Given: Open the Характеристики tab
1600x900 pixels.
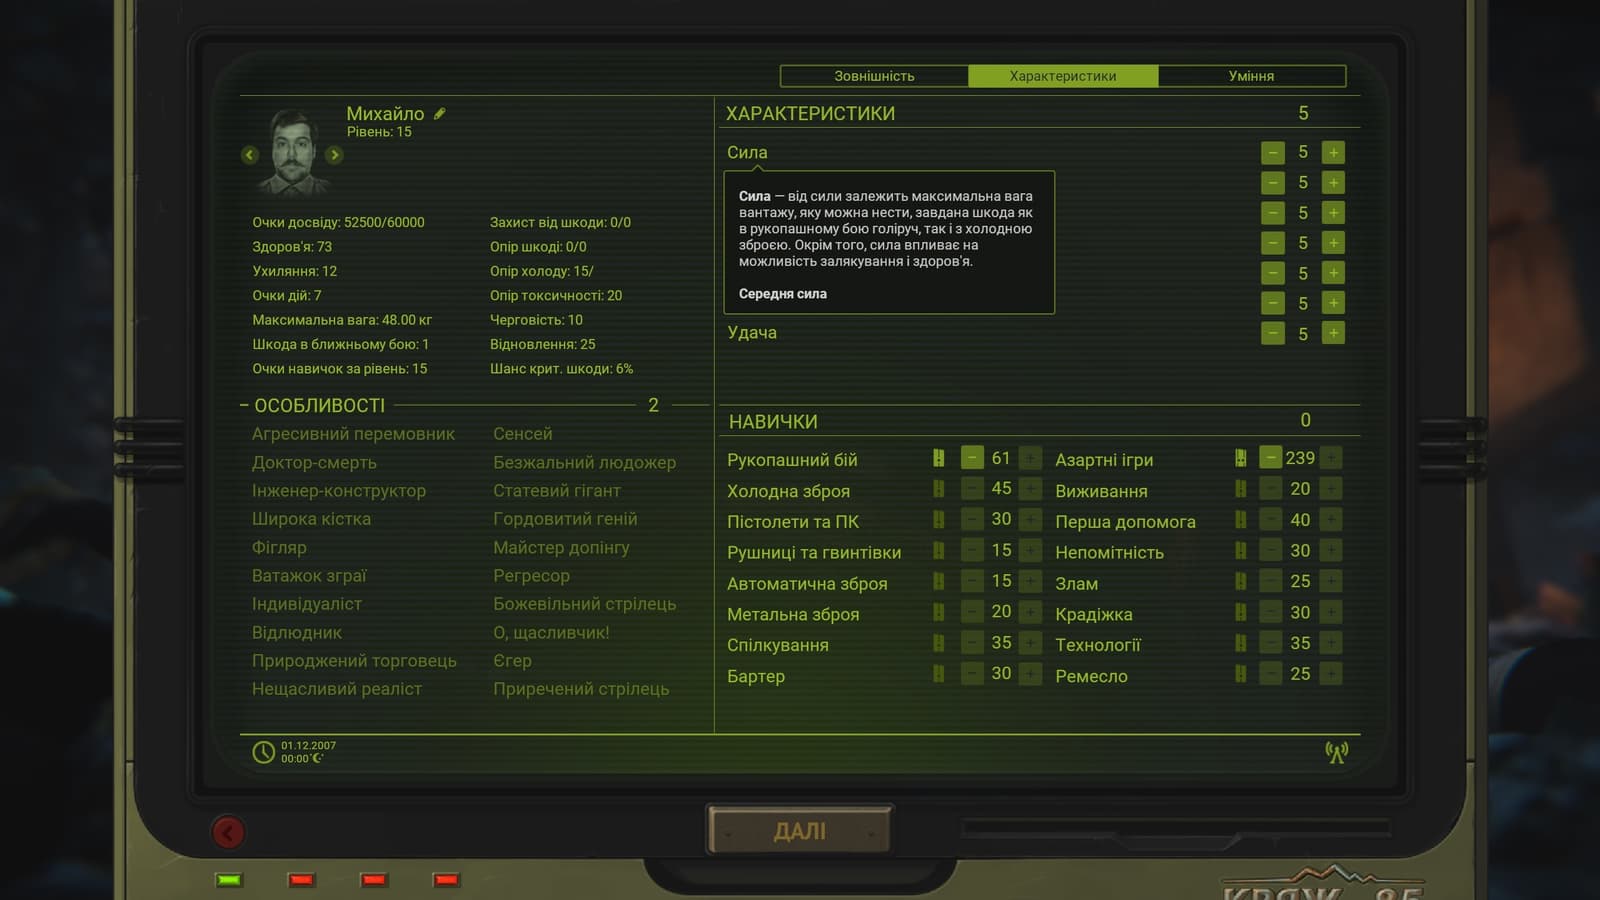Looking at the screenshot, I should 1063,76.
